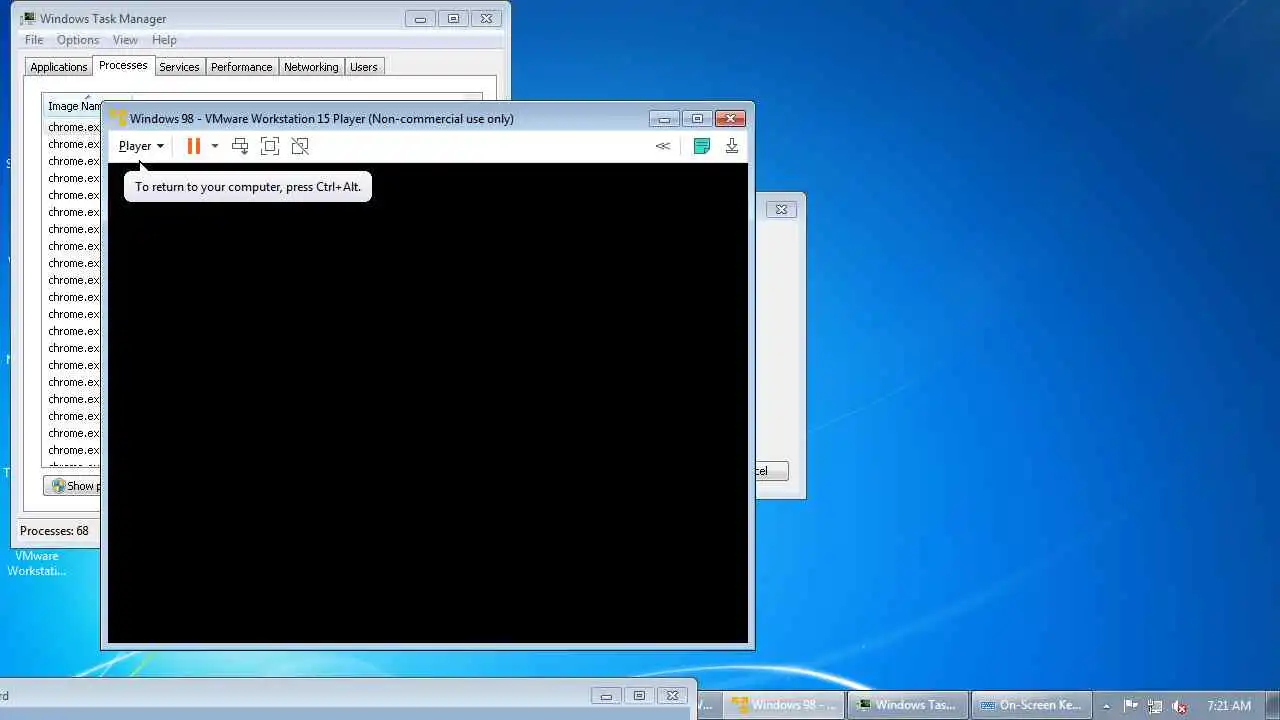Click the Task Manager icon in its title bar

pyautogui.click(x=28, y=19)
